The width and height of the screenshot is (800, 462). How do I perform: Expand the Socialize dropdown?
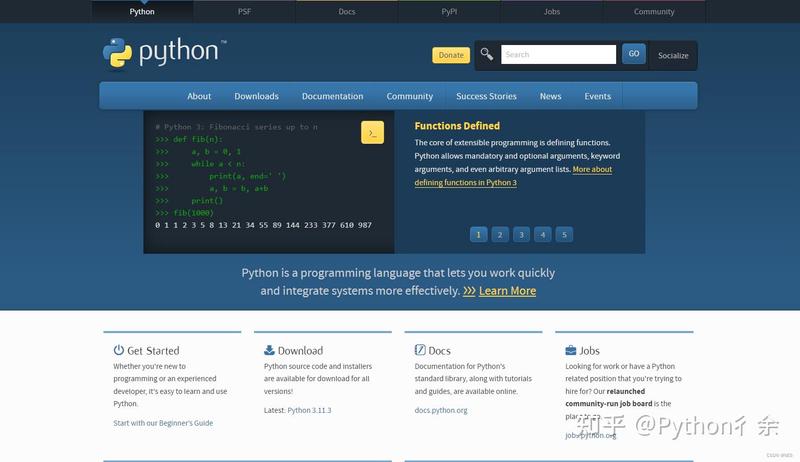point(673,56)
